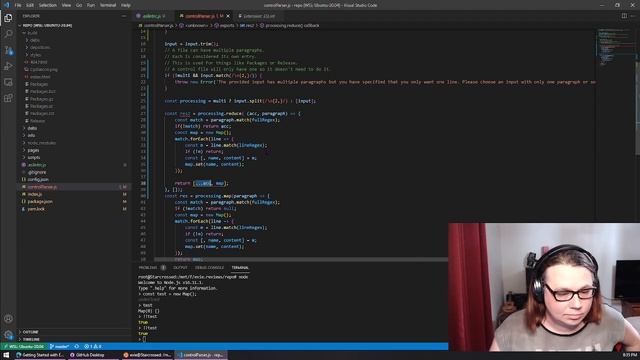Open the Search view icon
Viewport: 640px width, 360px height.
[8, 34]
